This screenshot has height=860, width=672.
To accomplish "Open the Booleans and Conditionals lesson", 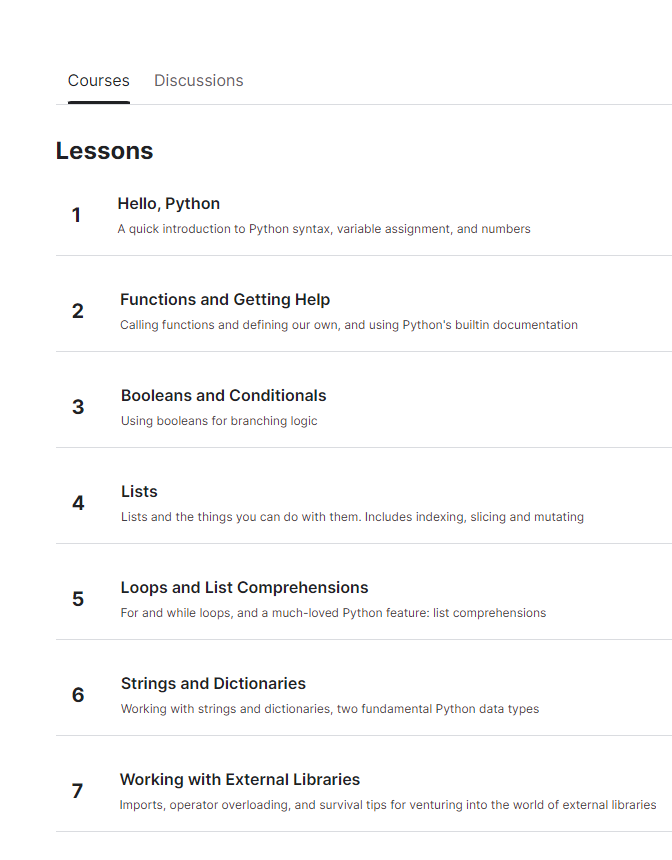I will tap(223, 395).
